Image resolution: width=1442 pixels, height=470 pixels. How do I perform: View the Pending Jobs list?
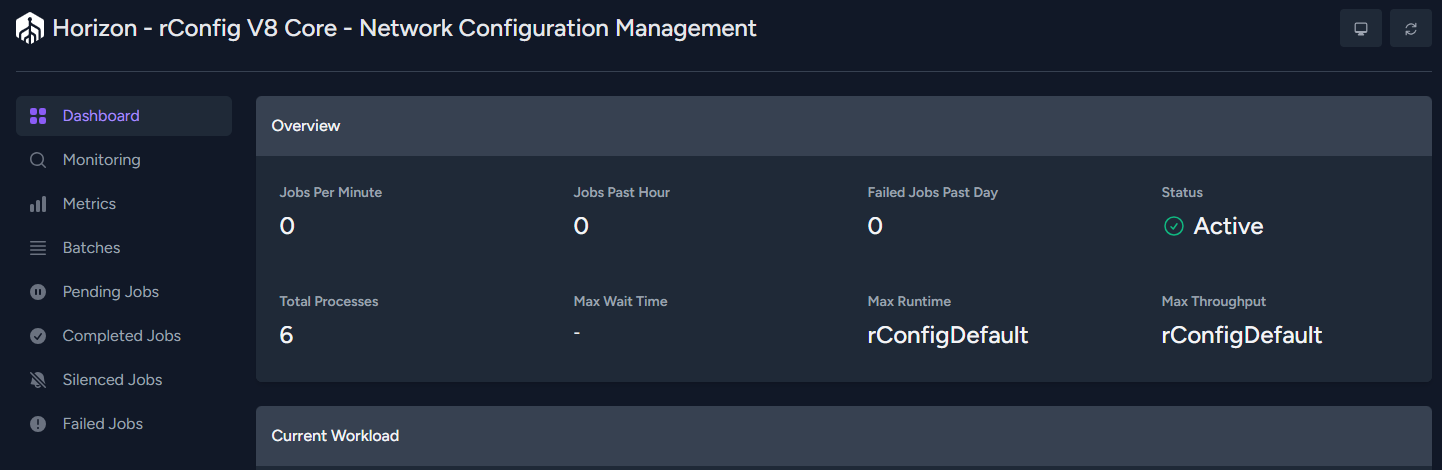click(x=124, y=292)
